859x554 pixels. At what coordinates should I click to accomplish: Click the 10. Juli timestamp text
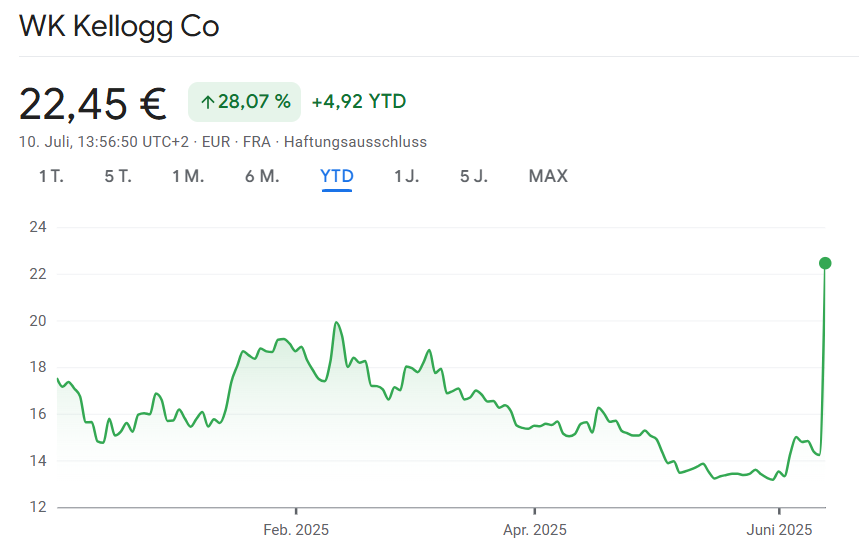(x=104, y=142)
